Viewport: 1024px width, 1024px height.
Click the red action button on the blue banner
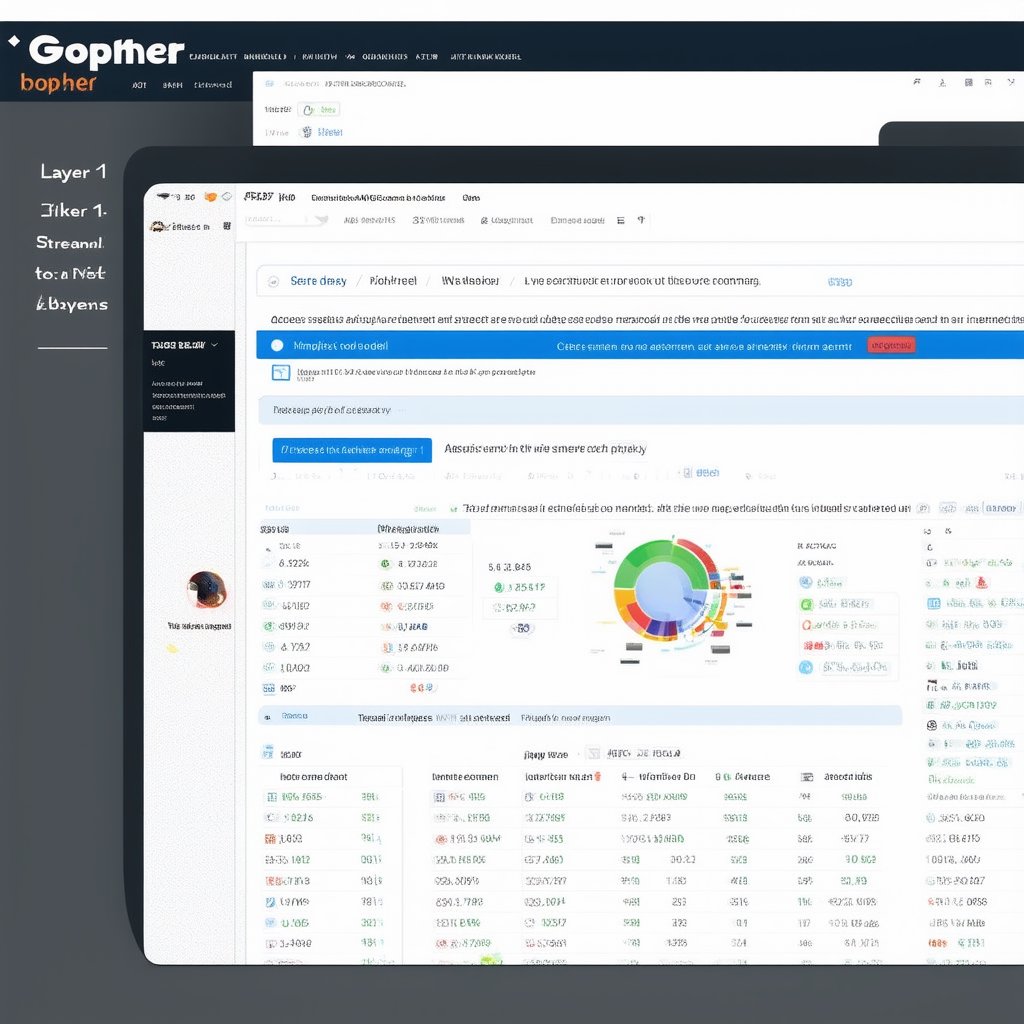(x=890, y=343)
